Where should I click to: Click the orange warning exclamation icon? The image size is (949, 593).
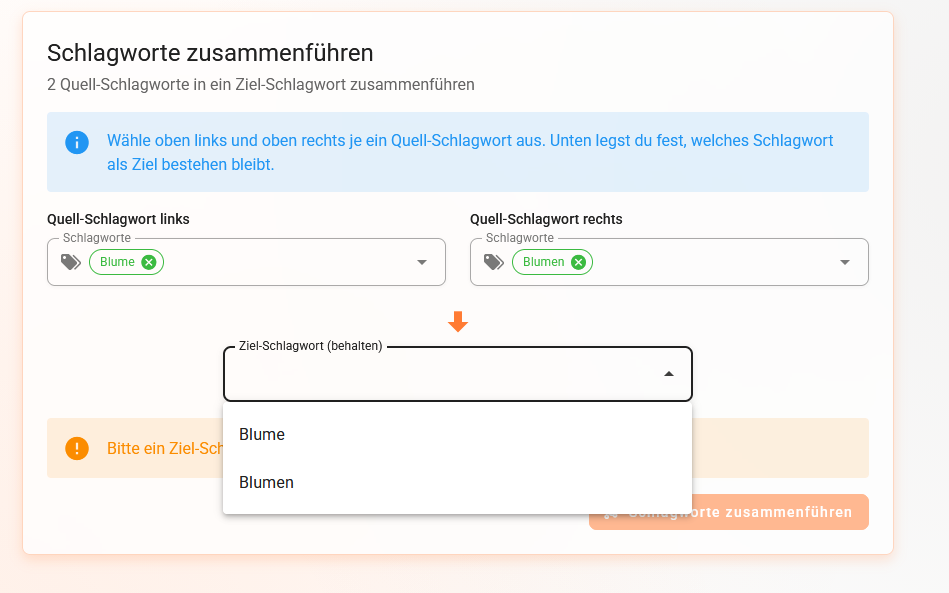(77, 448)
